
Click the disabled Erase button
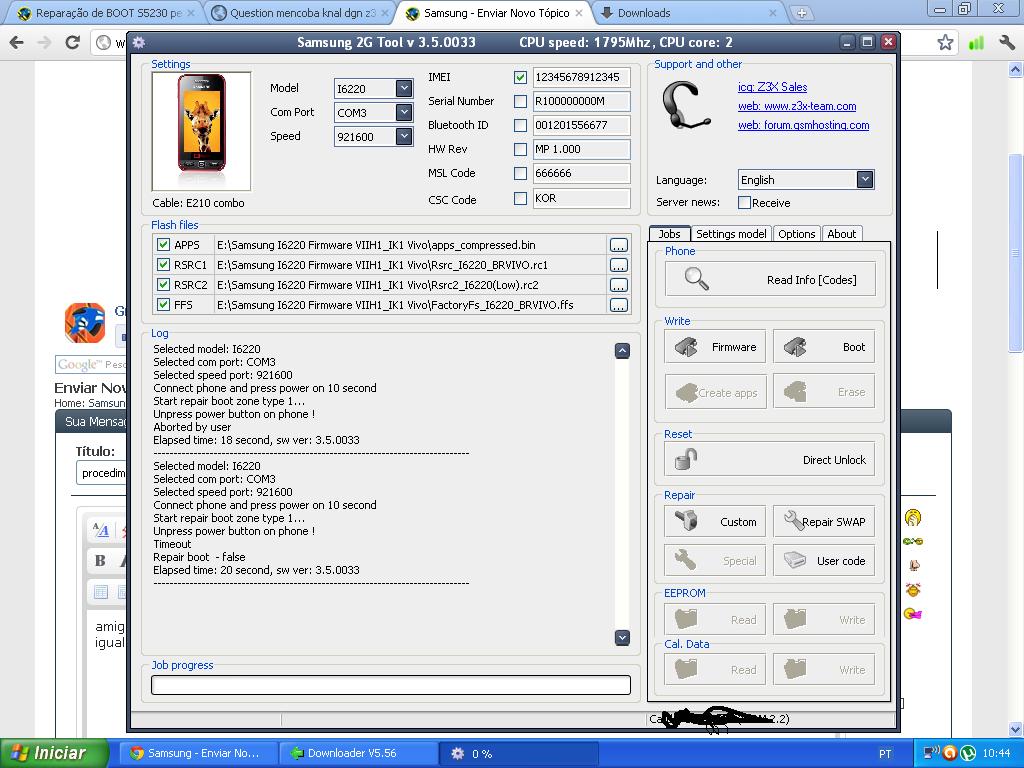[824, 392]
